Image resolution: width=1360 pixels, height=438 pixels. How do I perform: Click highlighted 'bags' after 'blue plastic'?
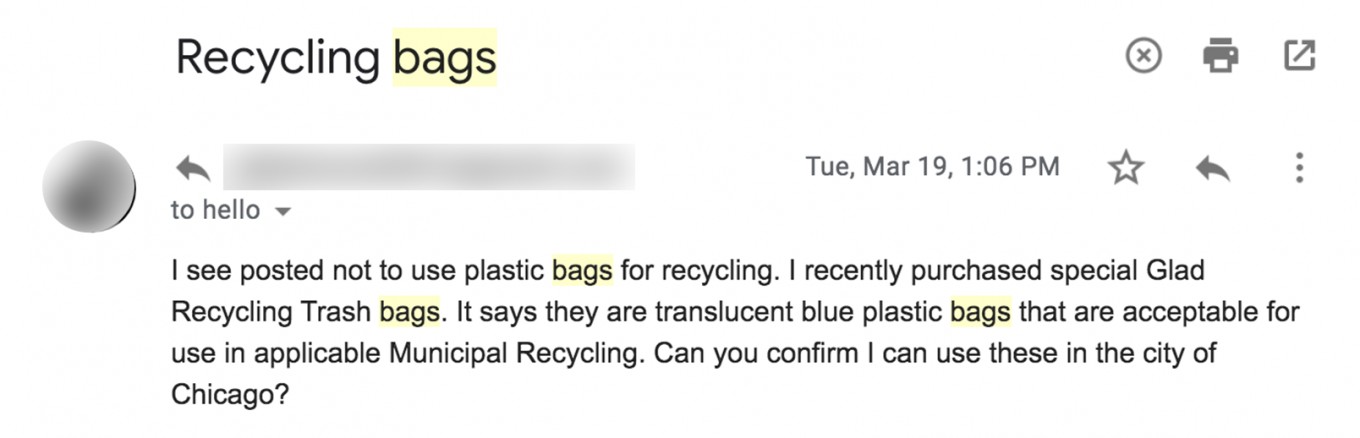(980, 312)
